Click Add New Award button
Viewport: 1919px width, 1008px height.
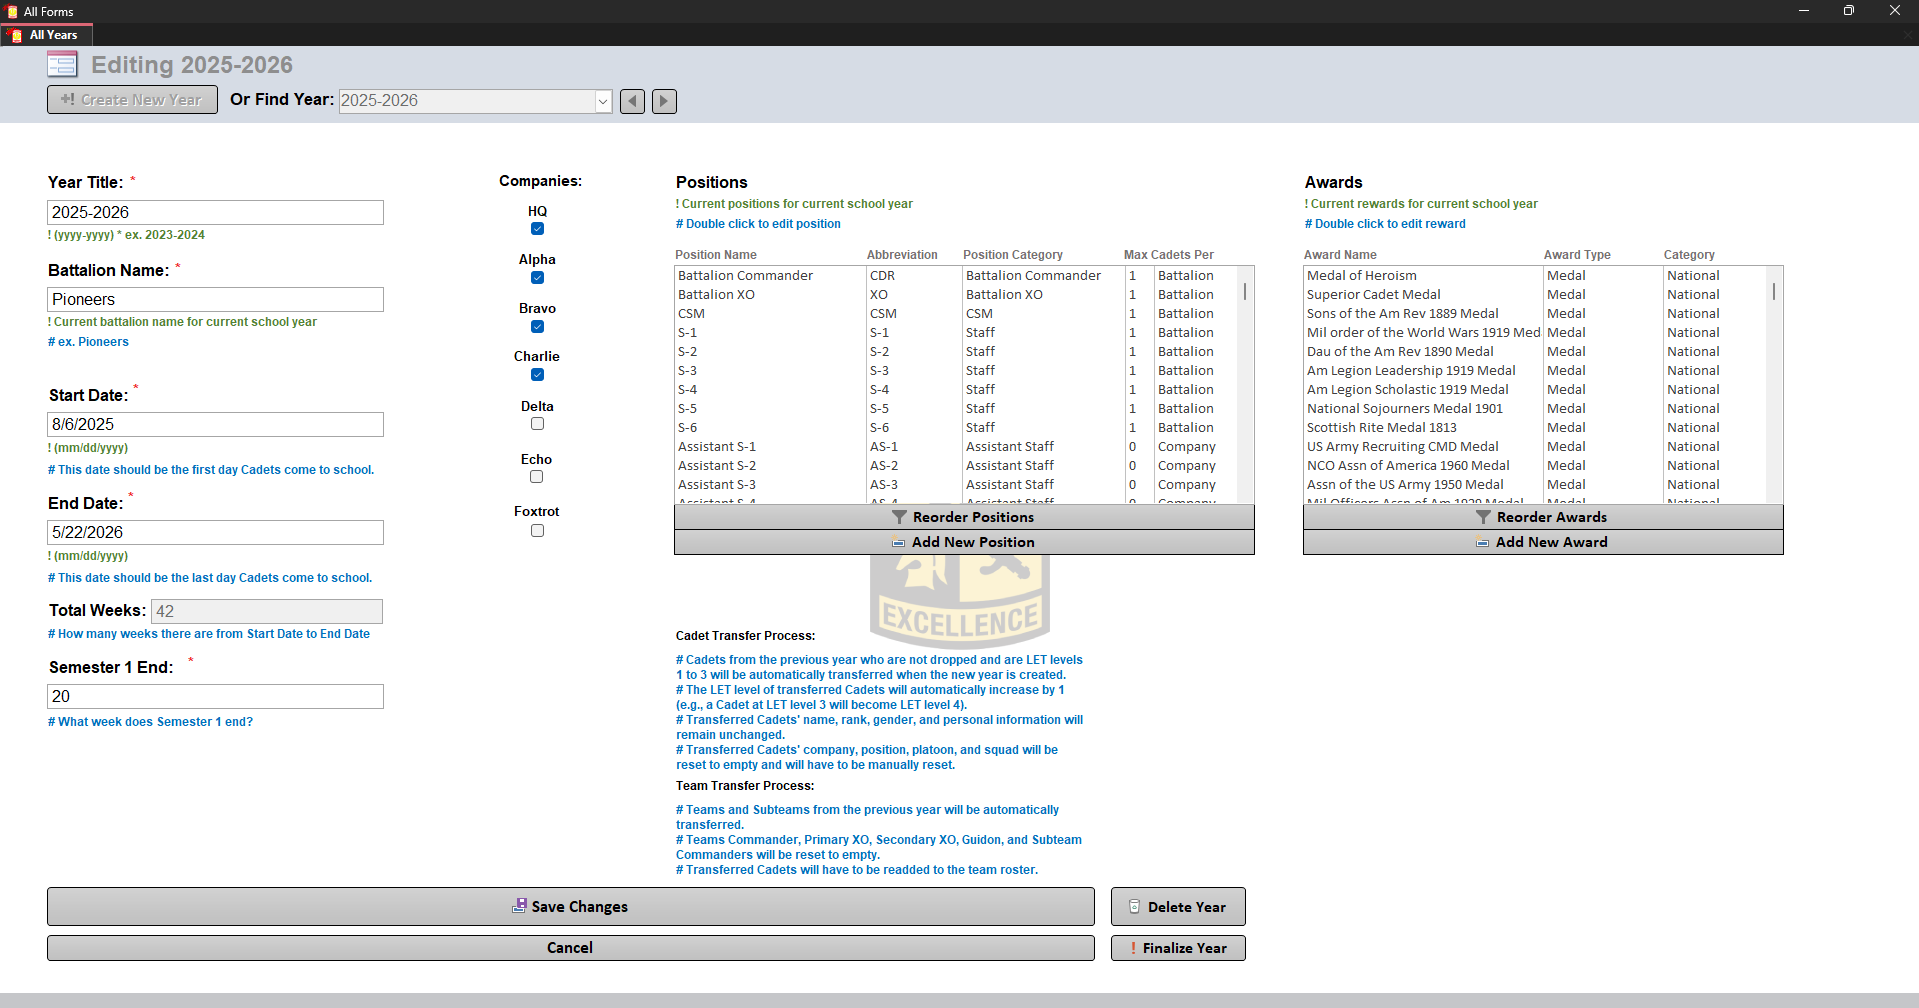click(x=1543, y=542)
